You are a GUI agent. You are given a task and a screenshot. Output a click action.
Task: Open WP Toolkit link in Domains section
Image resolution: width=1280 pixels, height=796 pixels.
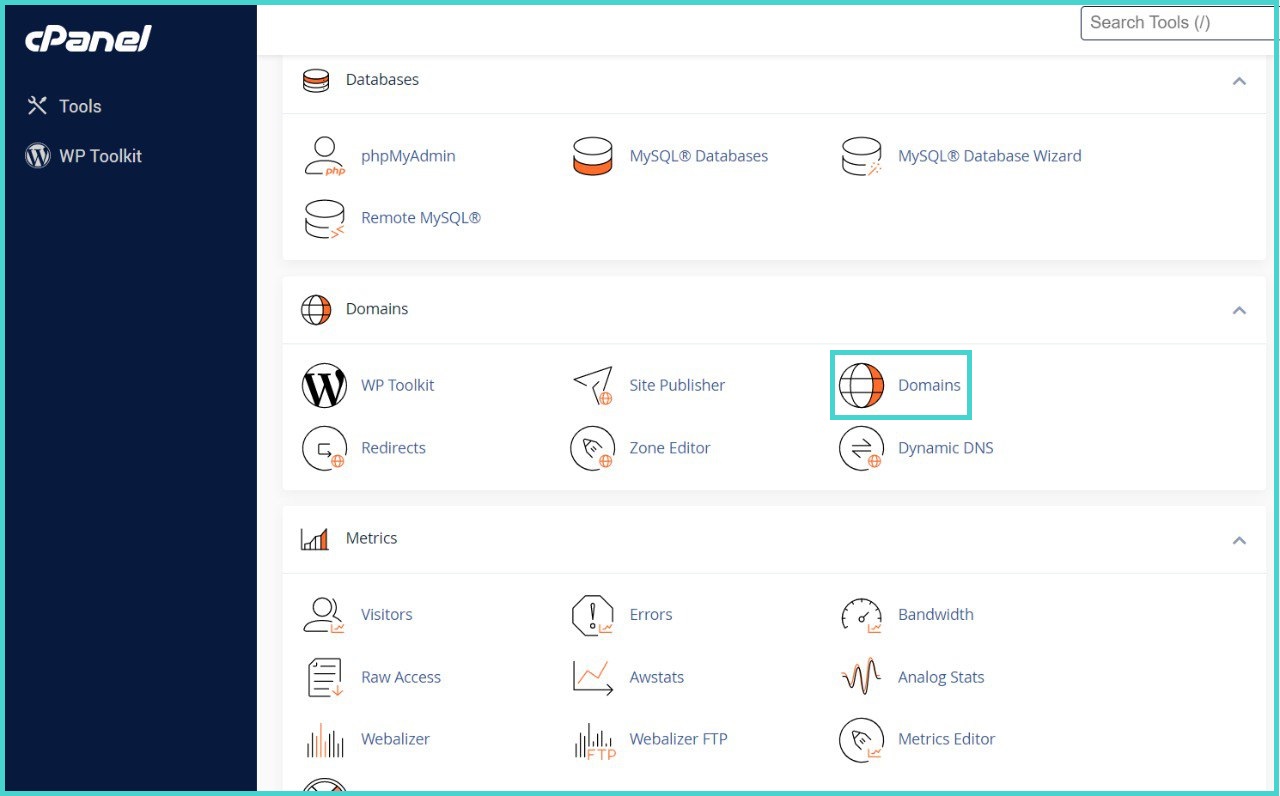pos(398,385)
